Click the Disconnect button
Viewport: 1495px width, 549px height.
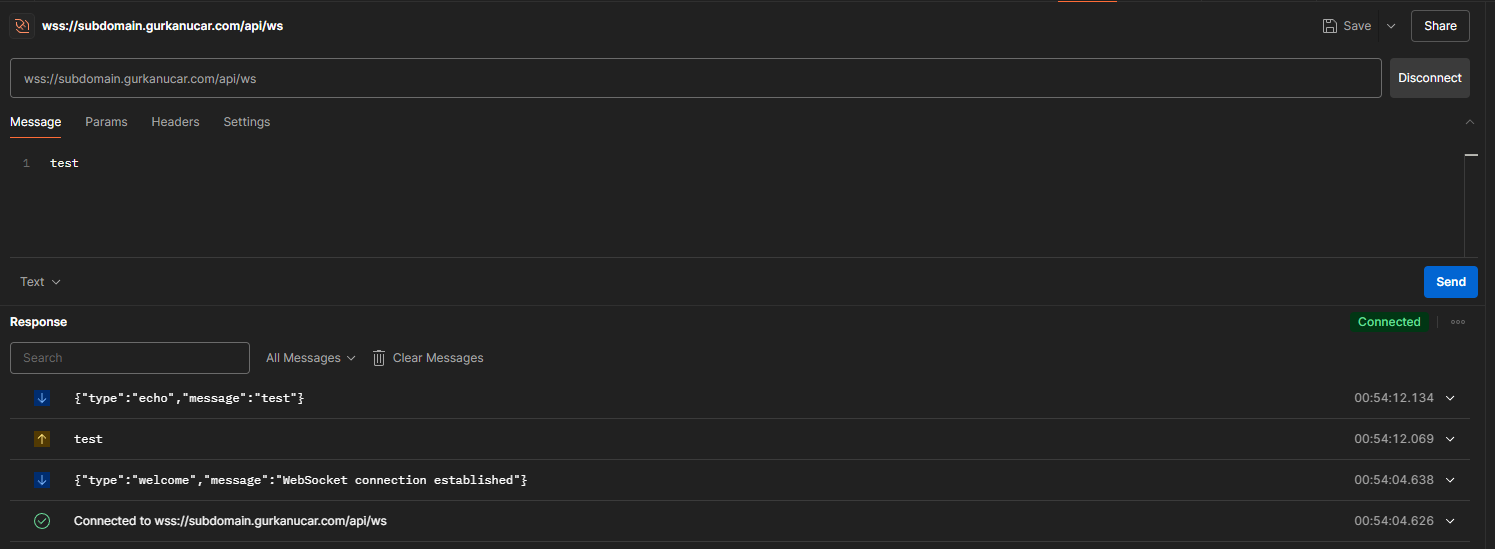tap(1430, 78)
